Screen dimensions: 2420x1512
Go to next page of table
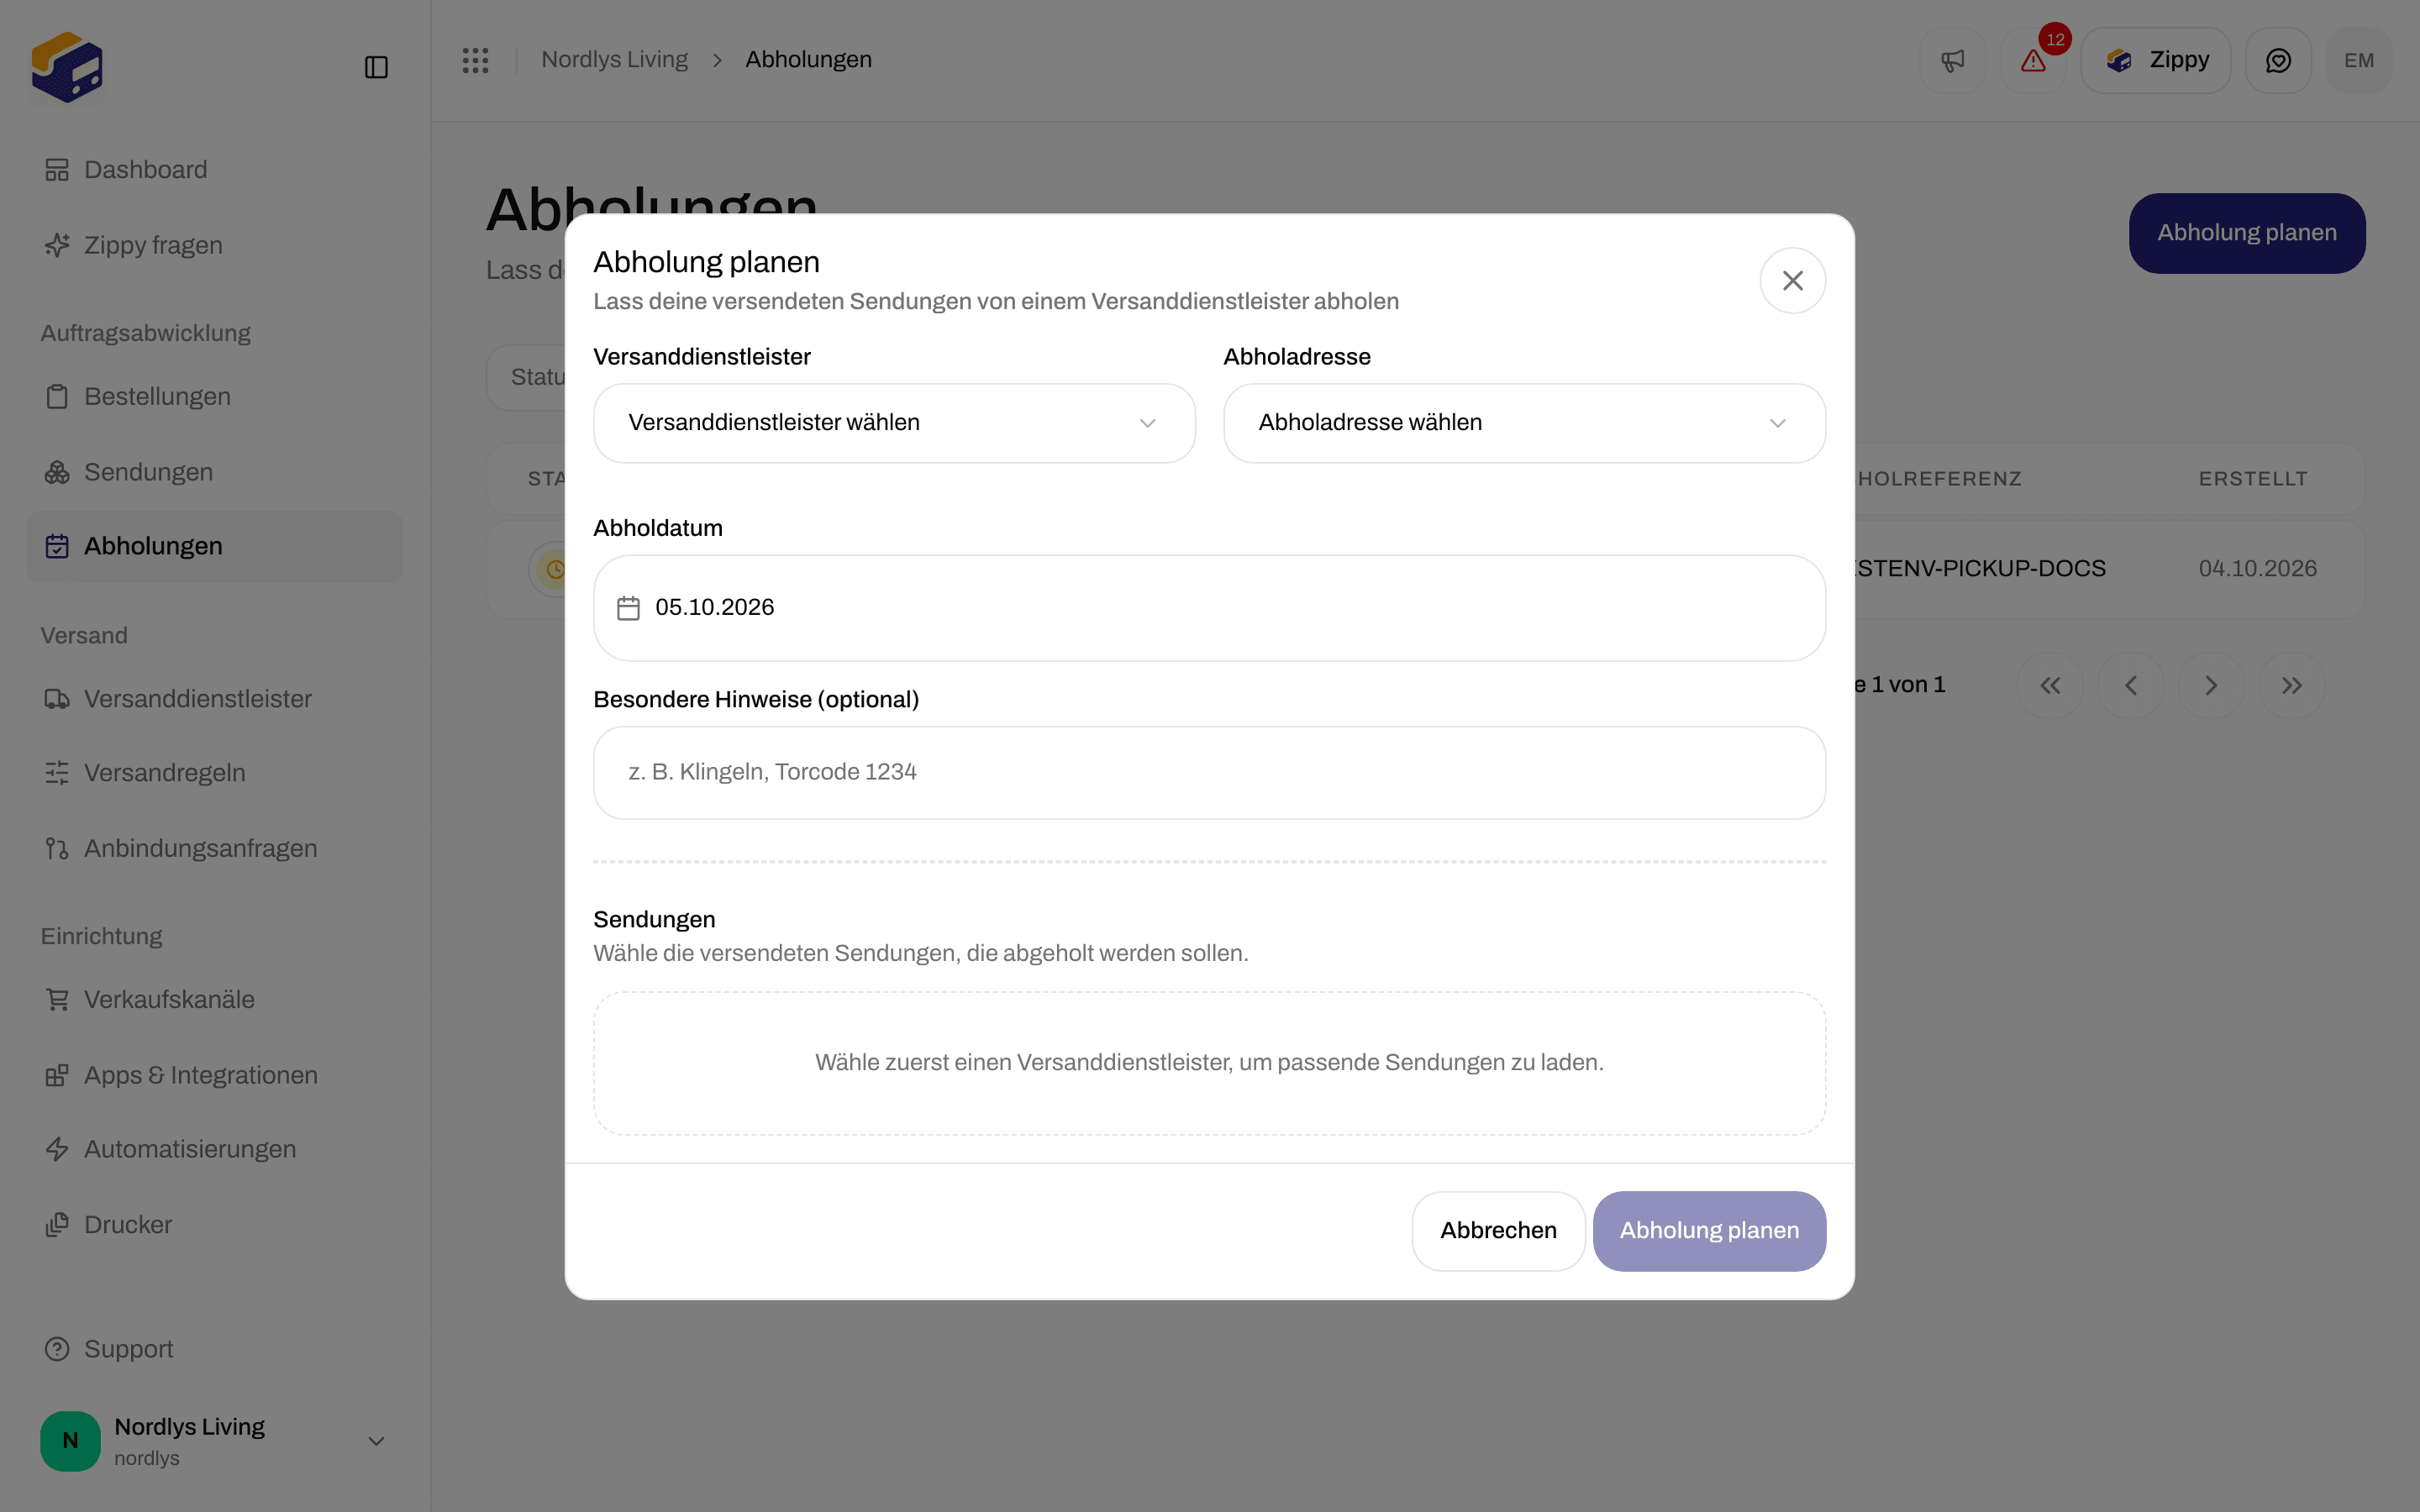(x=2211, y=685)
